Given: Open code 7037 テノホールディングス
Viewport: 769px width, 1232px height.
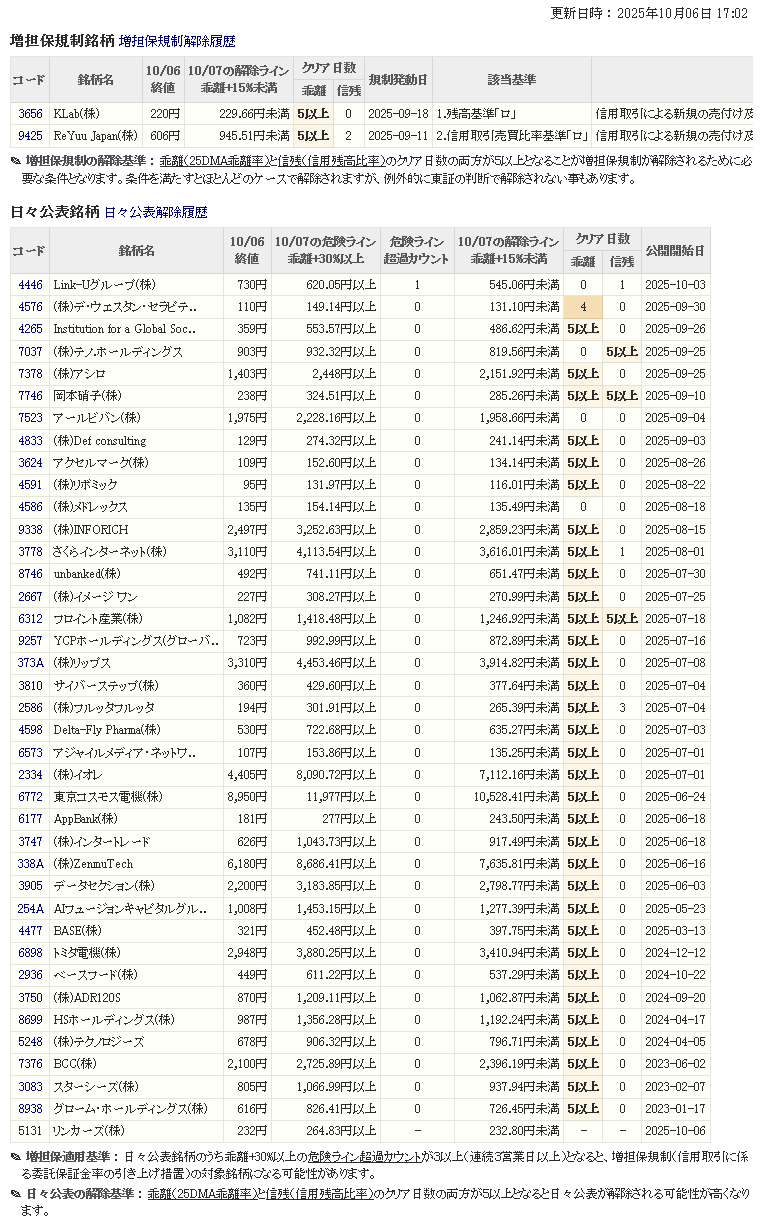Looking at the screenshot, I should 30,352.
